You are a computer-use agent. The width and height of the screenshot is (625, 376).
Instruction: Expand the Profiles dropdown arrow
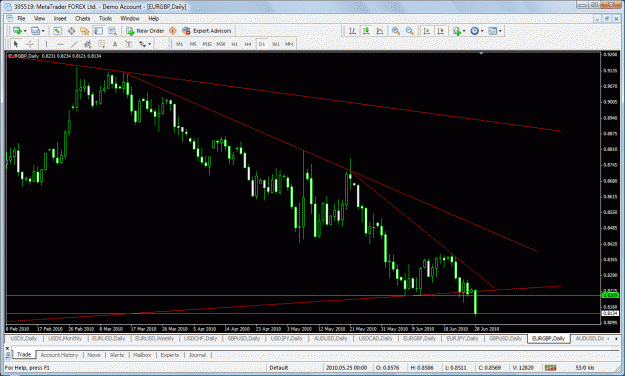point(43,31)
